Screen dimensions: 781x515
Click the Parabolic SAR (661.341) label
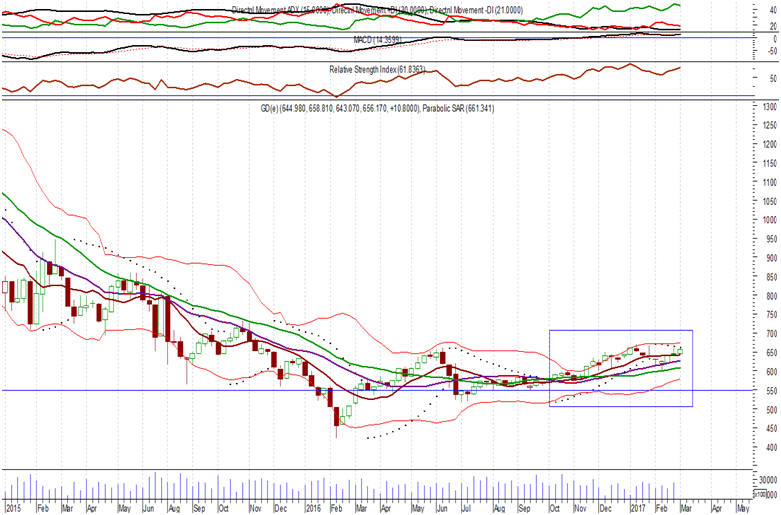click(458, 108)
